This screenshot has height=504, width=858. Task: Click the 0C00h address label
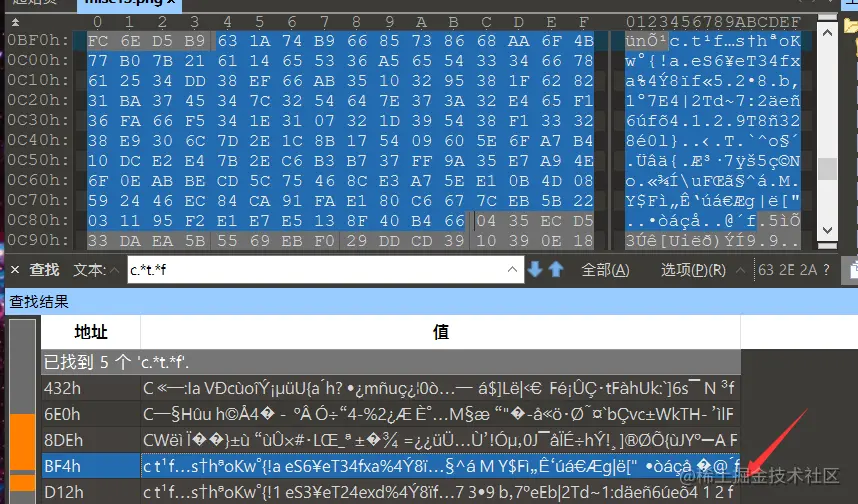tap(38, 60)
